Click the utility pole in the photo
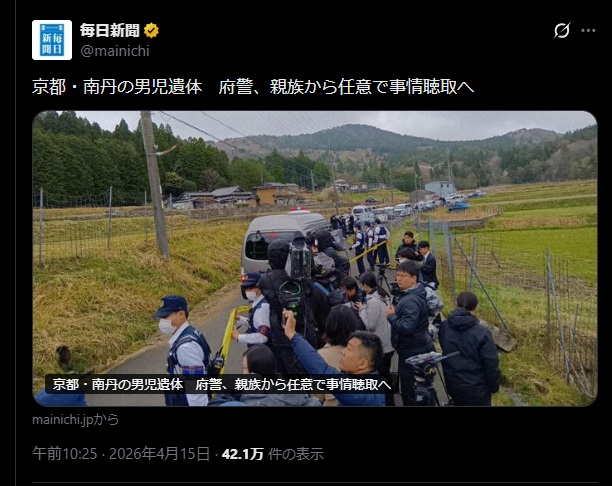 click(x=155, y=183)
